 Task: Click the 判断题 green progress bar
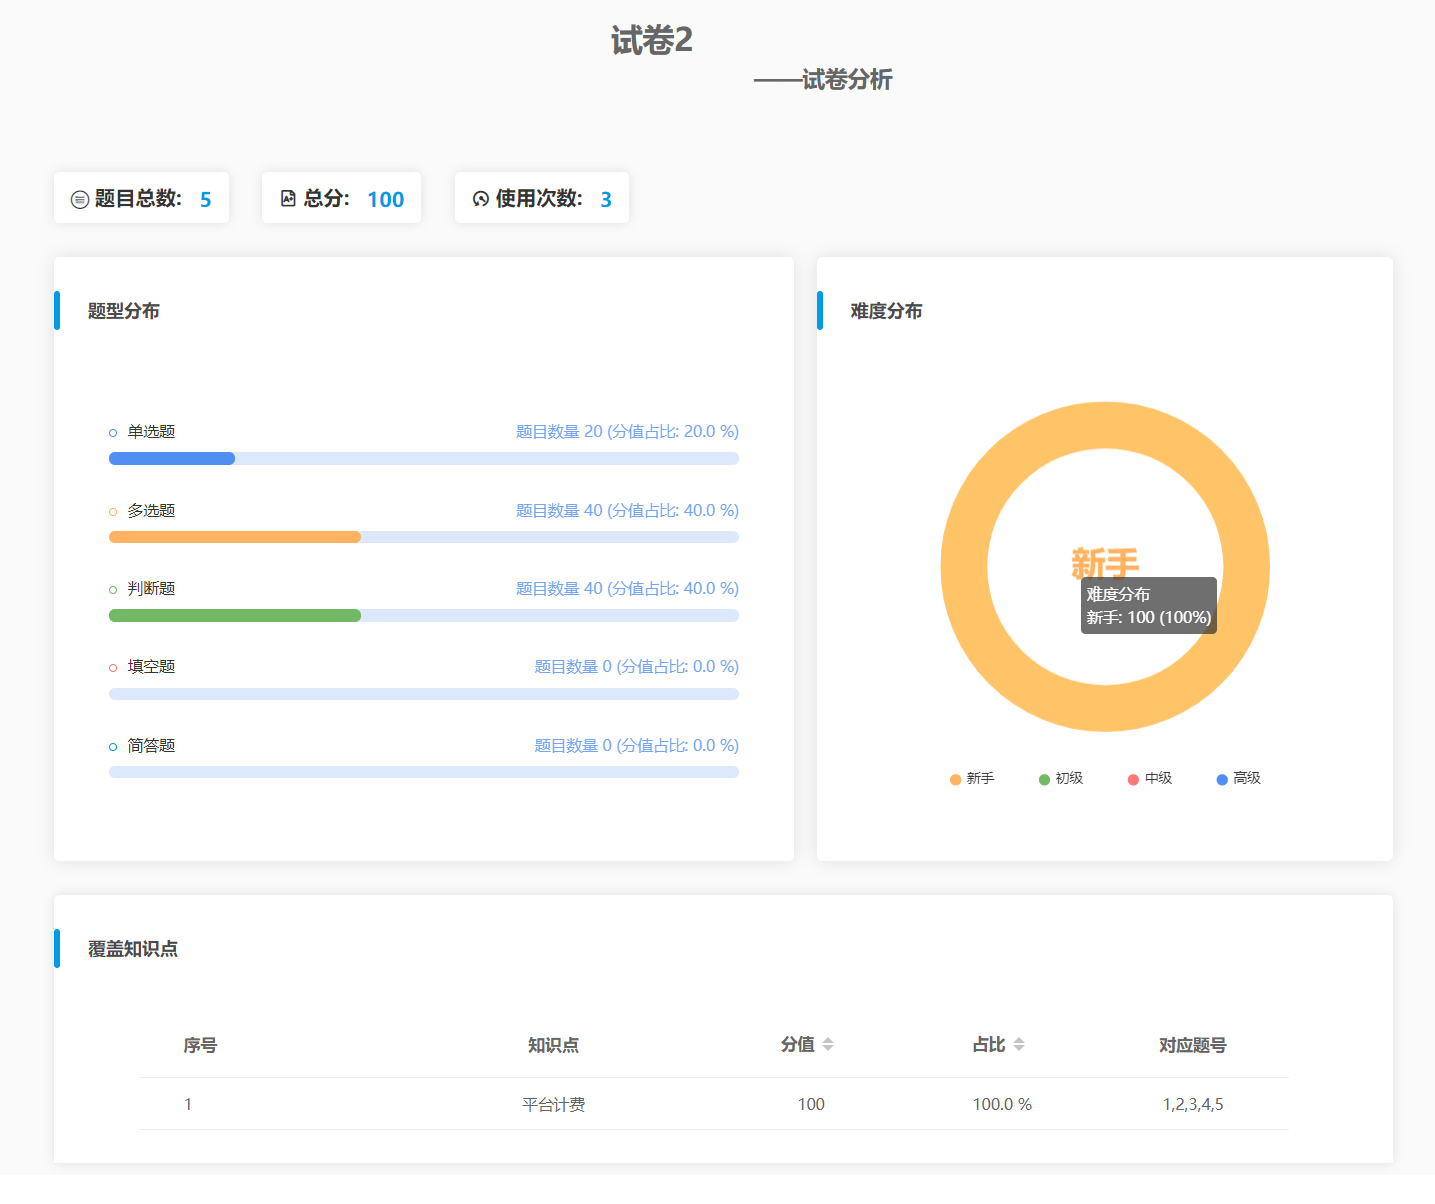(235, 615)
